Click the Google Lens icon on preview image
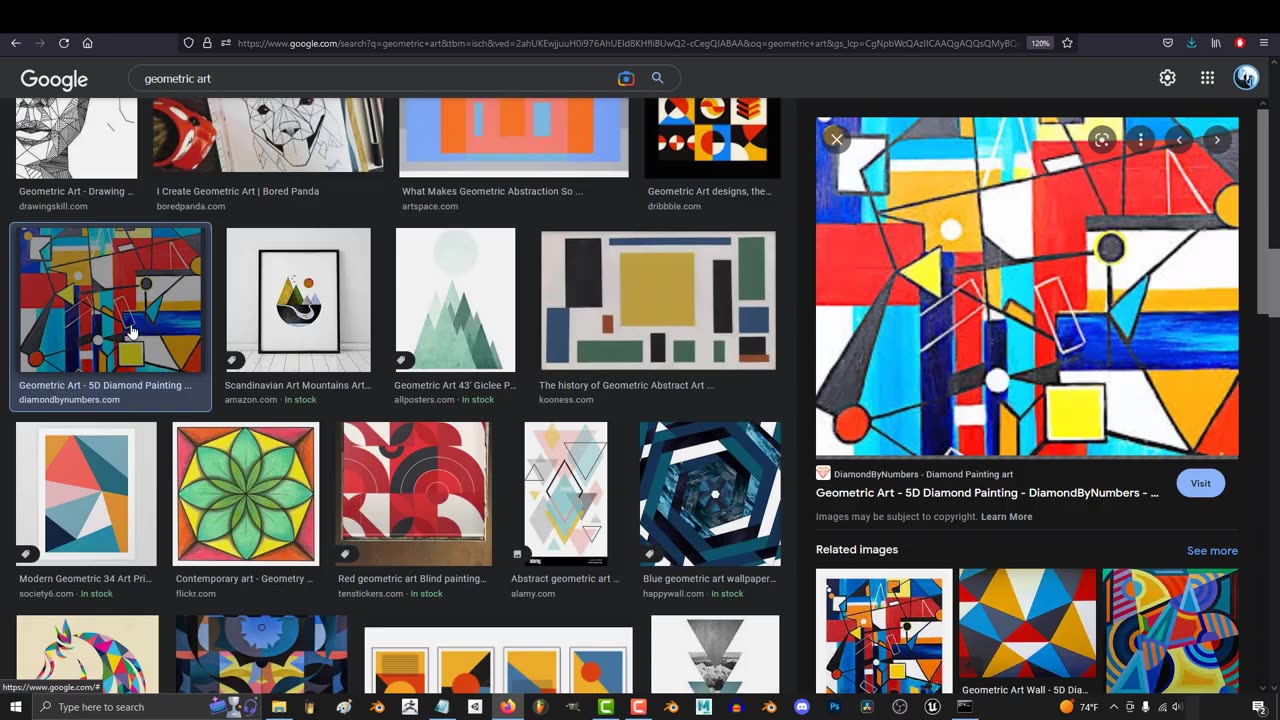The image size is (1280, 720). pos(1102,140)
